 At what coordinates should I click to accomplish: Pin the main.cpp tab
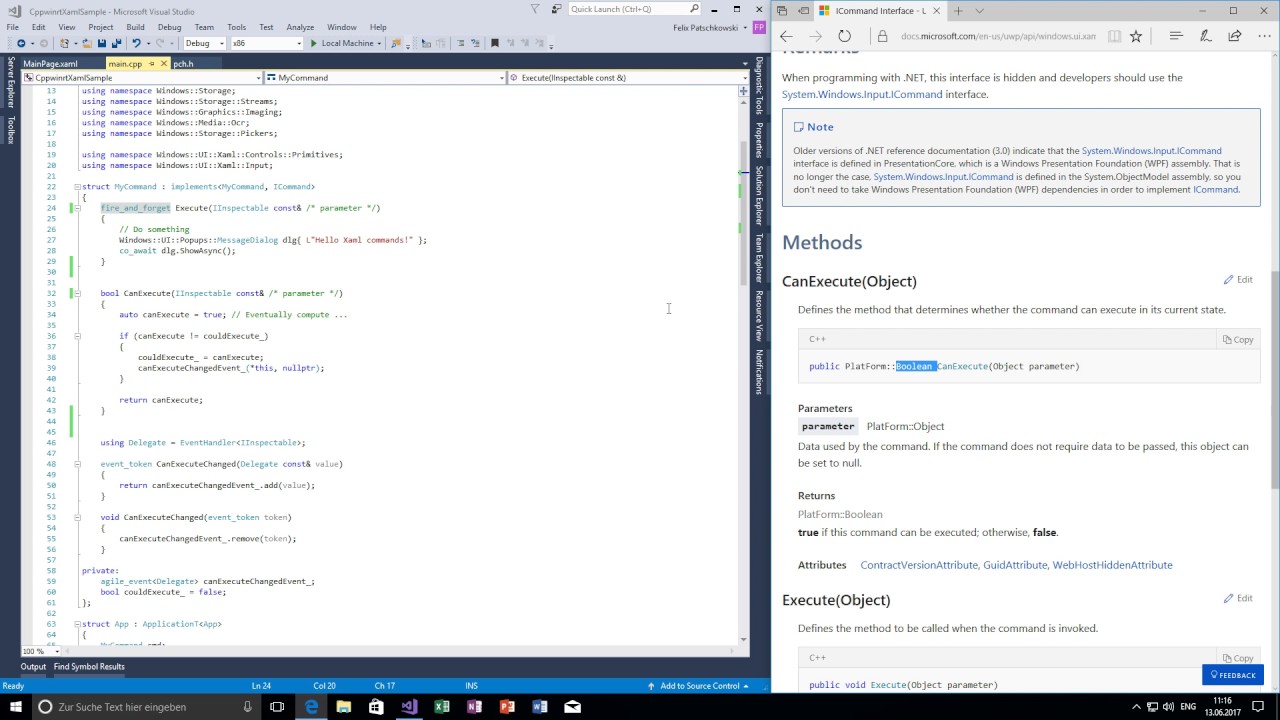152,63
